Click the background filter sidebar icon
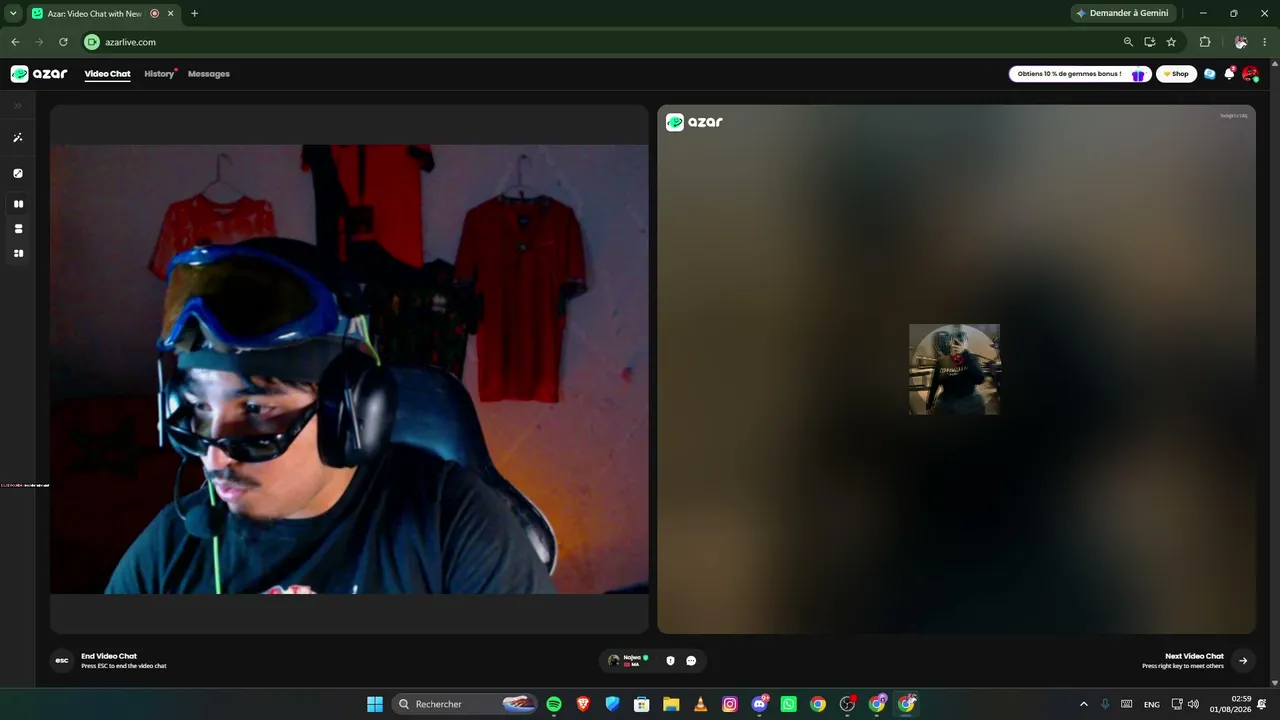This screenshot has height=720, width=1280. [18, 173]
